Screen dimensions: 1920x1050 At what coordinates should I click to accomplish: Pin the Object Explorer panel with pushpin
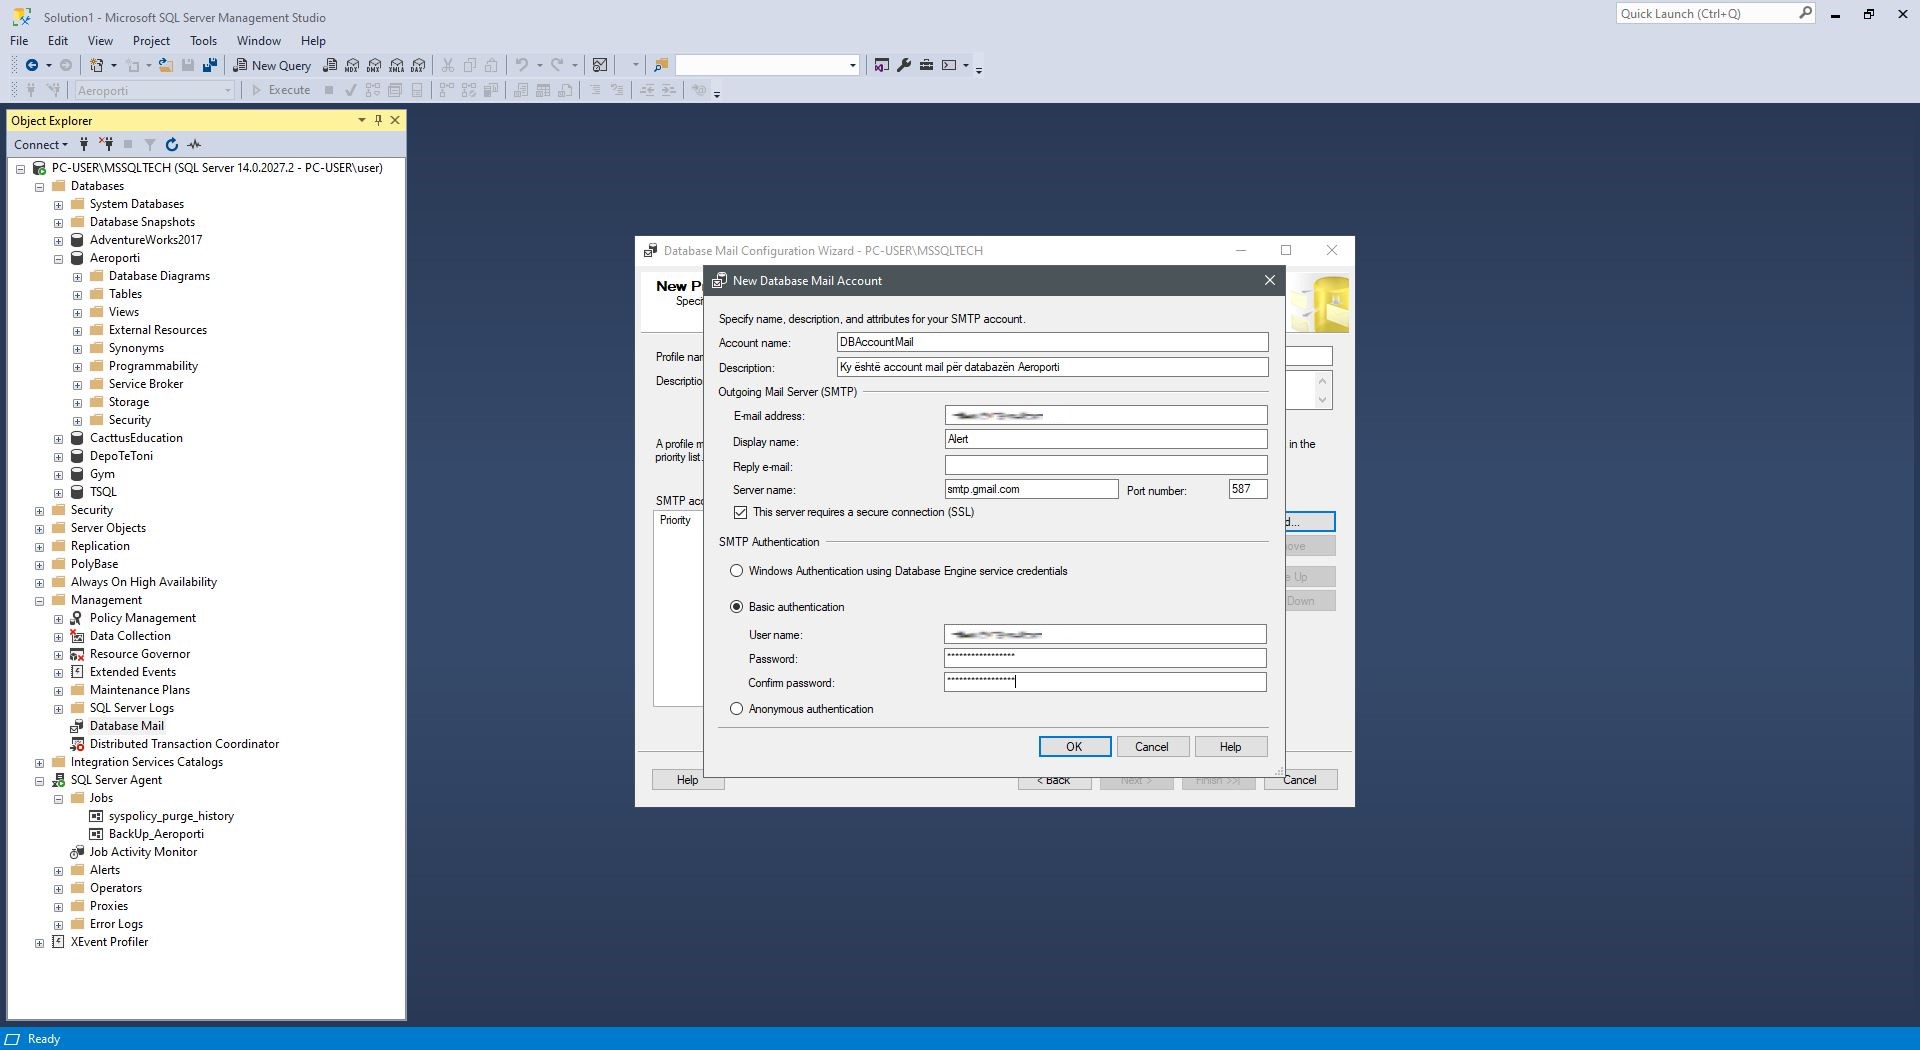tap(378, 120)
